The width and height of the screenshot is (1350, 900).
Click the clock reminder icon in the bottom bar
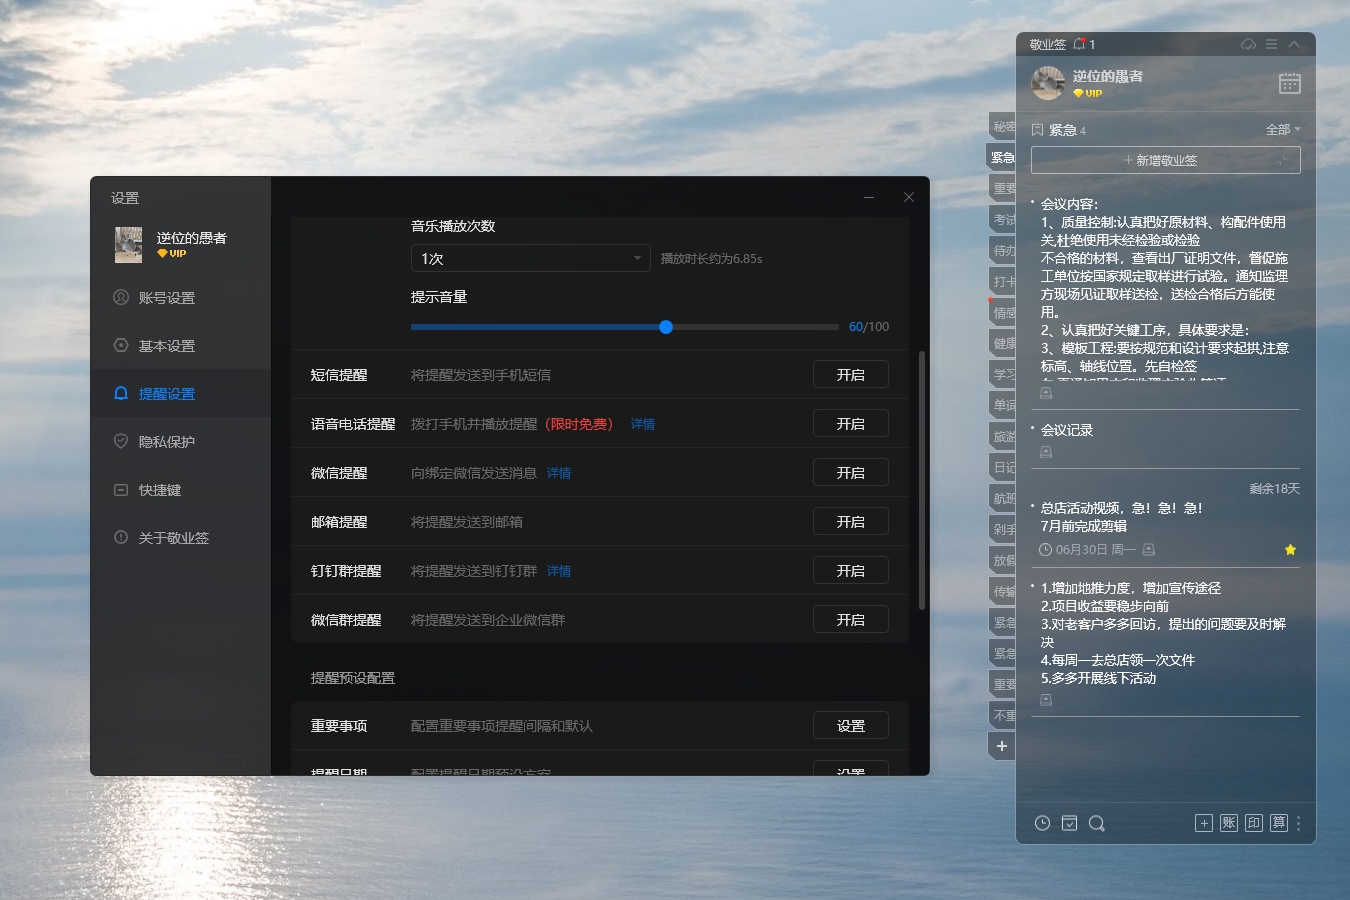(1042, 823)
